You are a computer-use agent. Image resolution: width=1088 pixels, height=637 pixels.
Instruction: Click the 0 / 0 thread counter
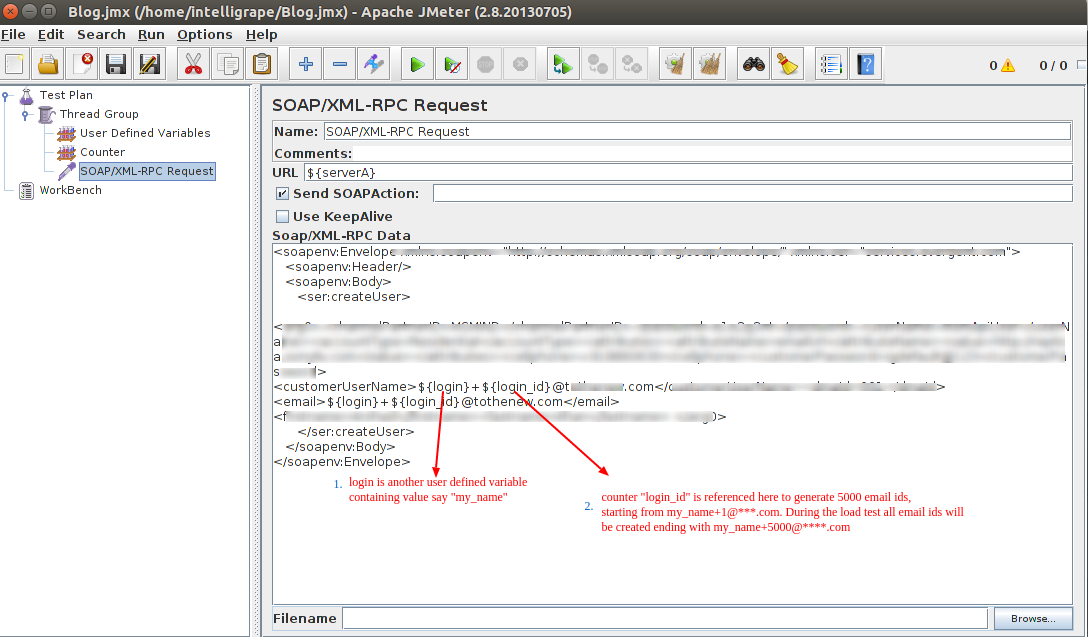pos(1053,65)
